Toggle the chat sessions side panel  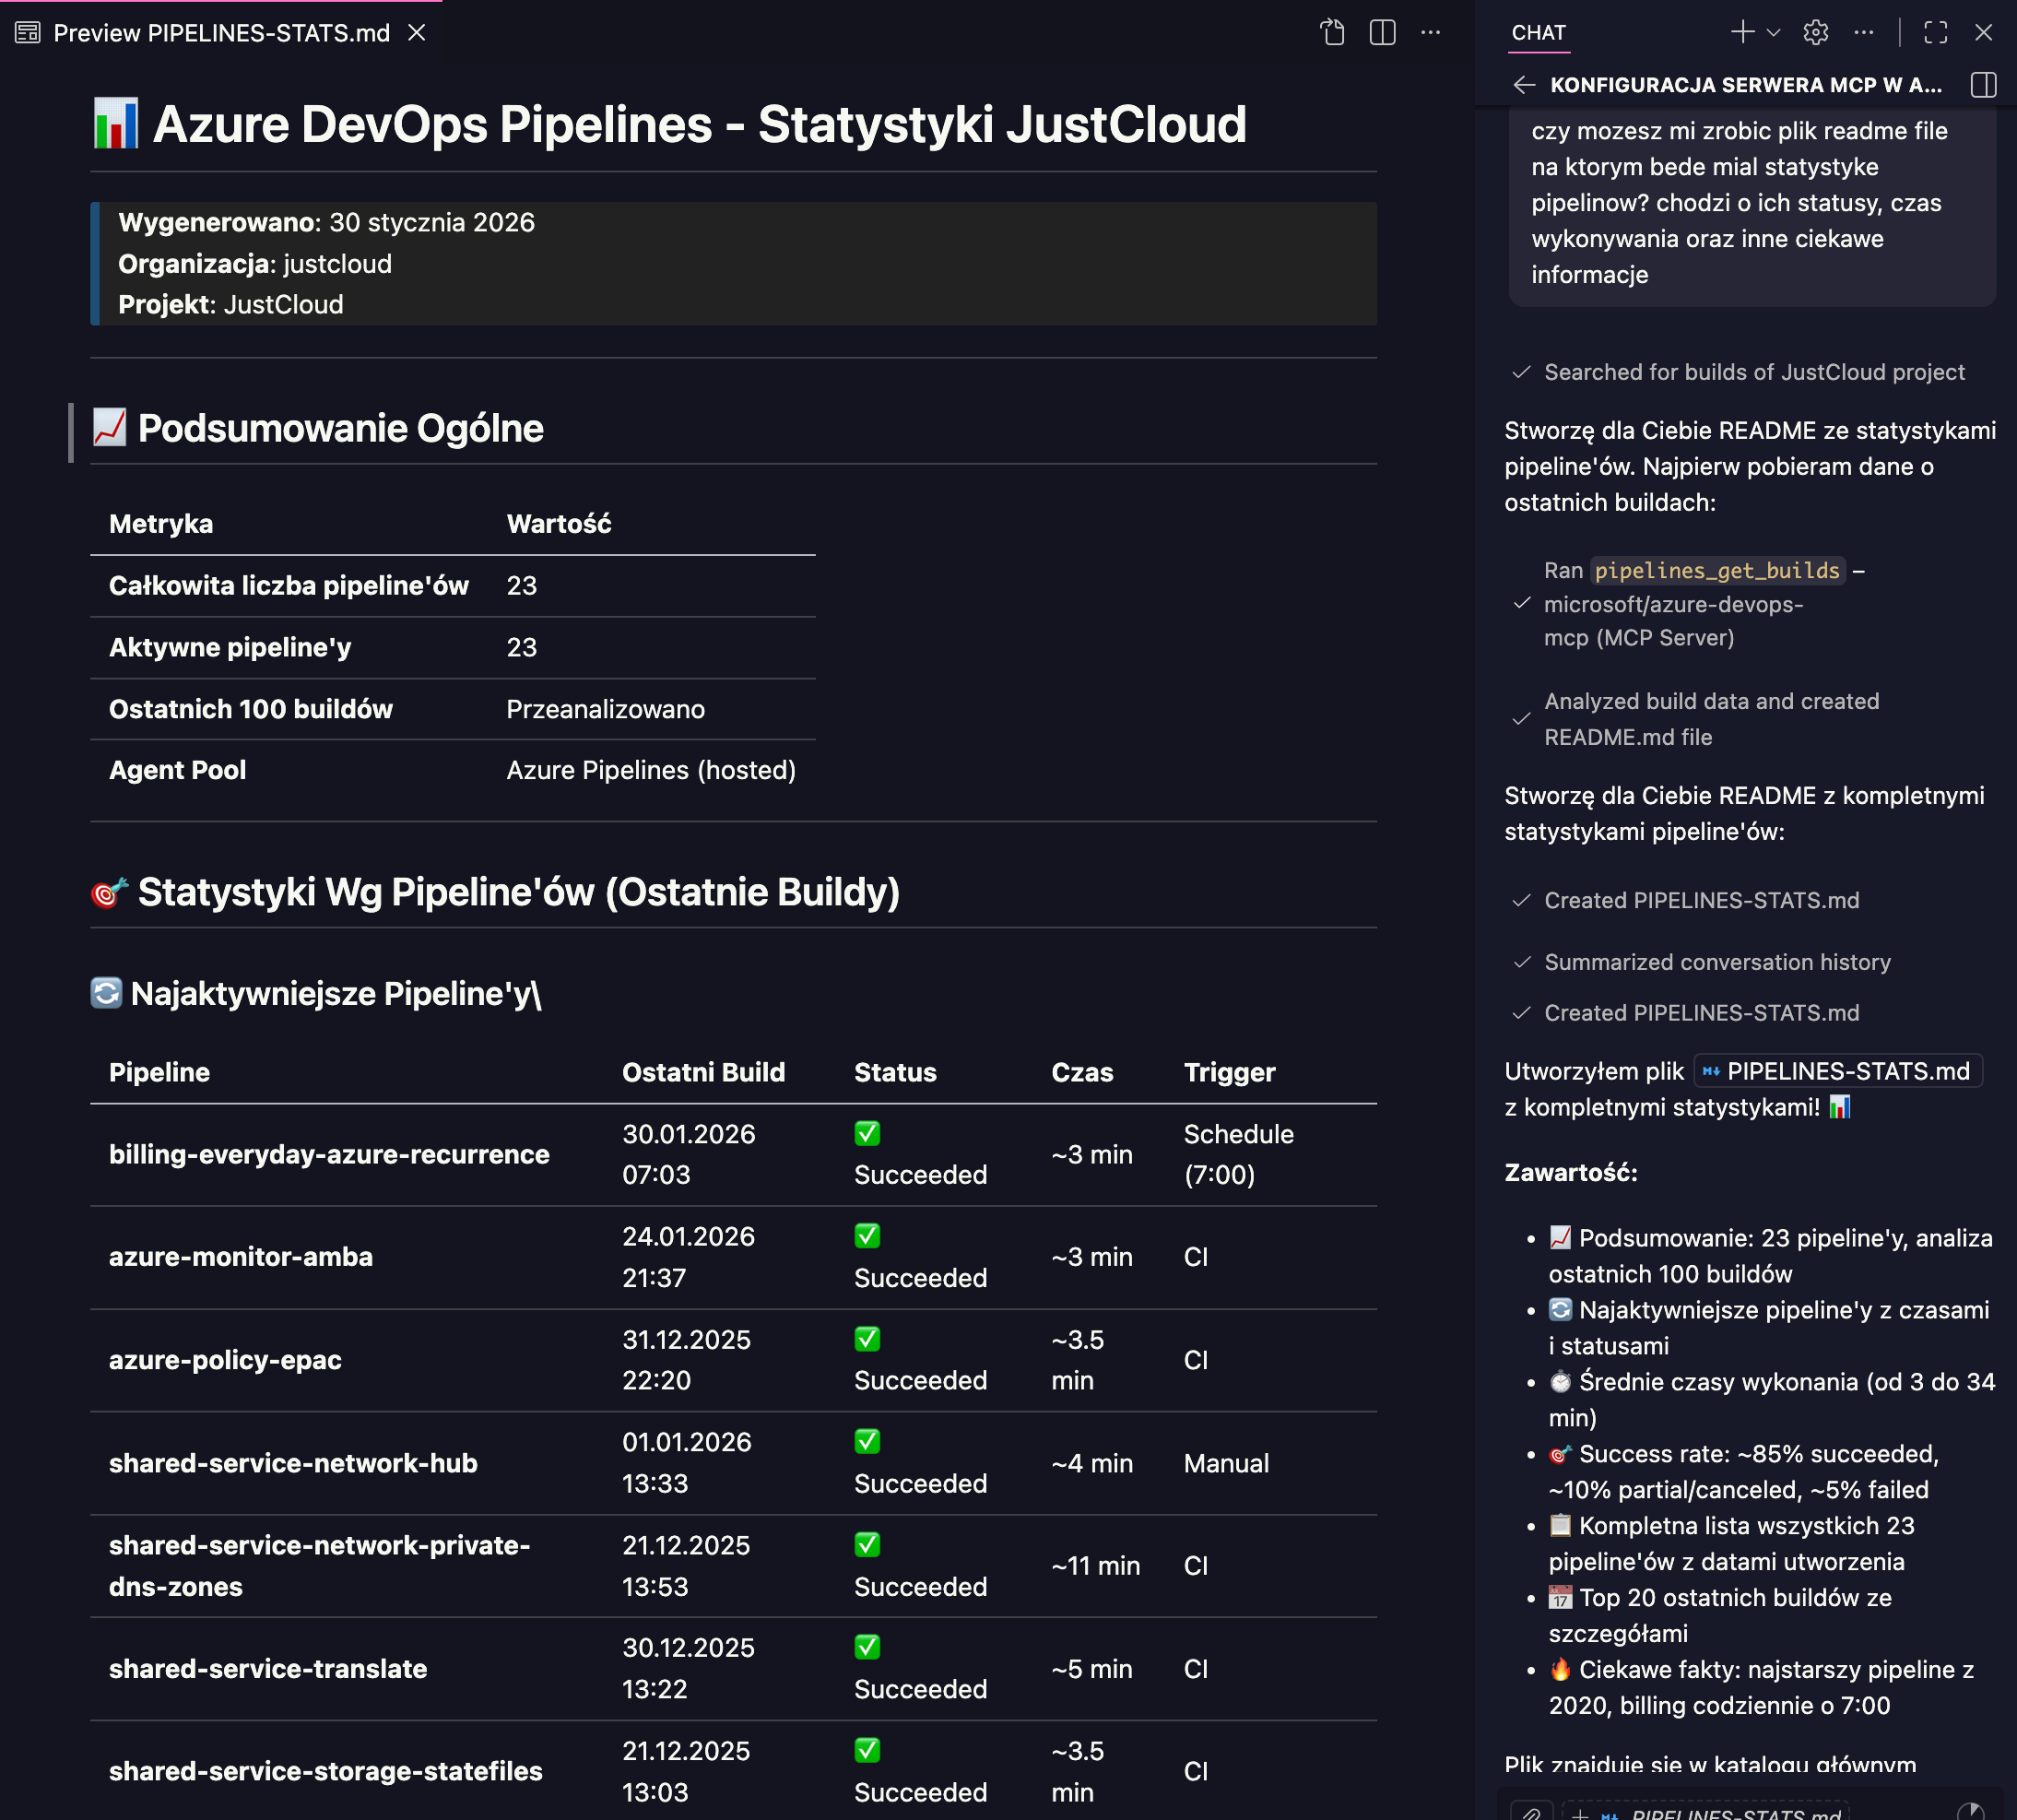click(x=1983, y=85)
